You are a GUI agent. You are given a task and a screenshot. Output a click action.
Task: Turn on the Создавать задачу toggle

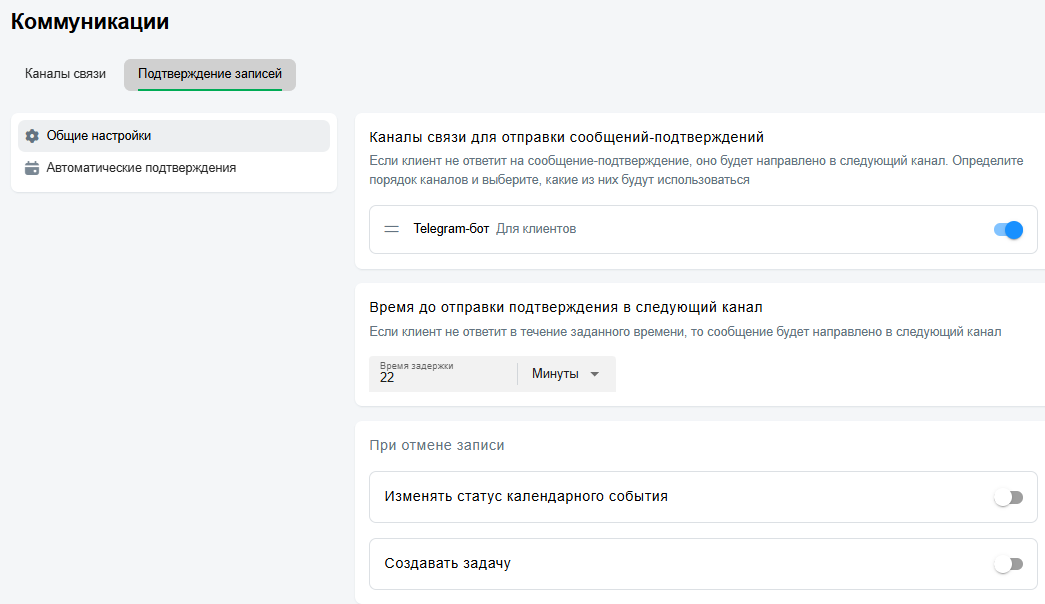point(1008,564)
